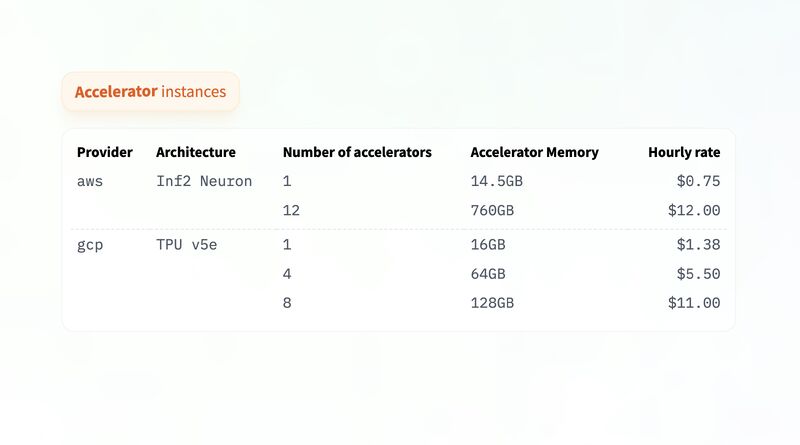Click the TPU v5e architecture cell
Viewport: 800px width, 445px height.
pos(187,244)
